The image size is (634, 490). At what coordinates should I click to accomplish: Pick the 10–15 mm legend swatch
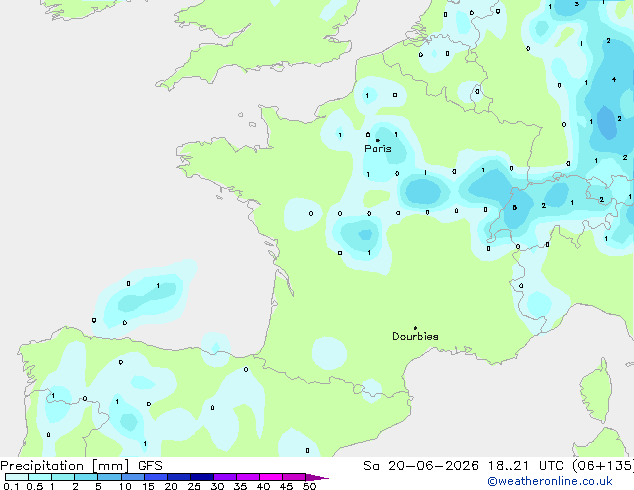pyautogui.click(x=132, y=477)
